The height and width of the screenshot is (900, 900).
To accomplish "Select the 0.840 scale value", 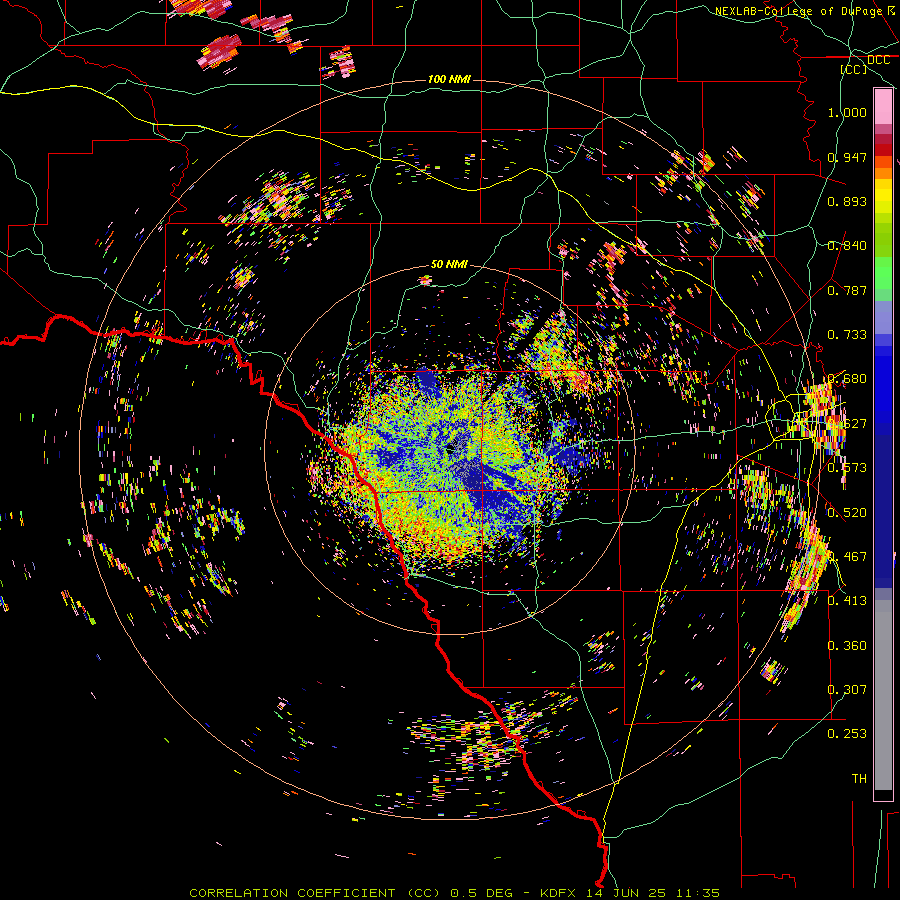I will tap(847, 246).
